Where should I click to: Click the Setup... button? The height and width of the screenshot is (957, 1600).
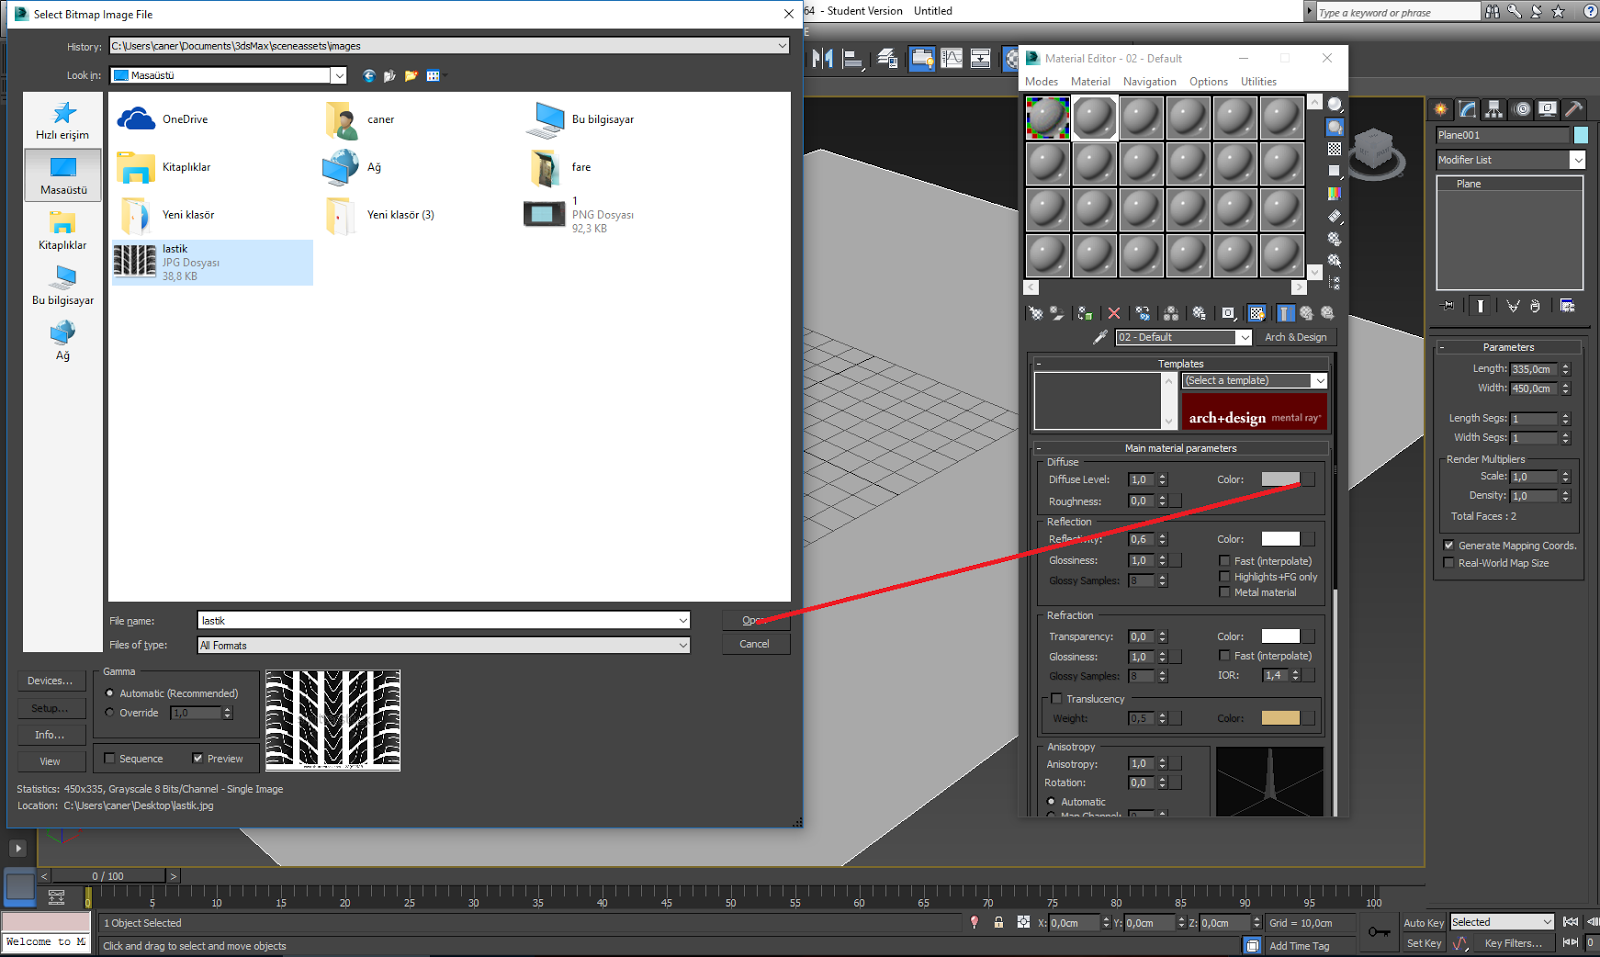pyautogui.click(x=50, y=708)
